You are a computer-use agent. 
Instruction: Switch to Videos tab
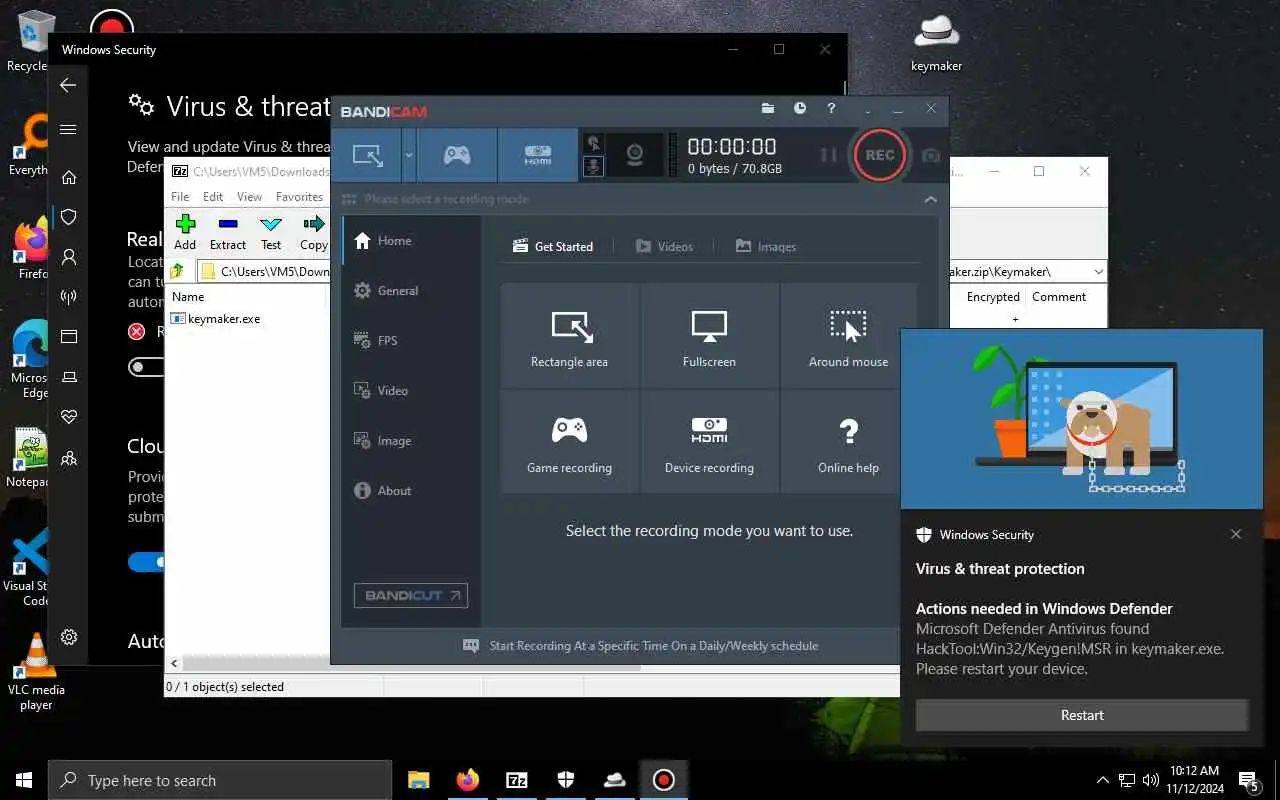[664, 246]
